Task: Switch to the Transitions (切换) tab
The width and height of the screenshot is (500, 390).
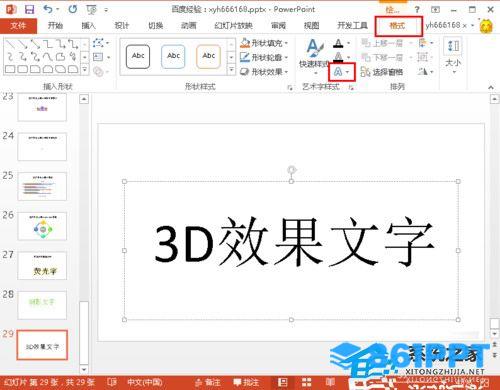Action: pos(155,25)
